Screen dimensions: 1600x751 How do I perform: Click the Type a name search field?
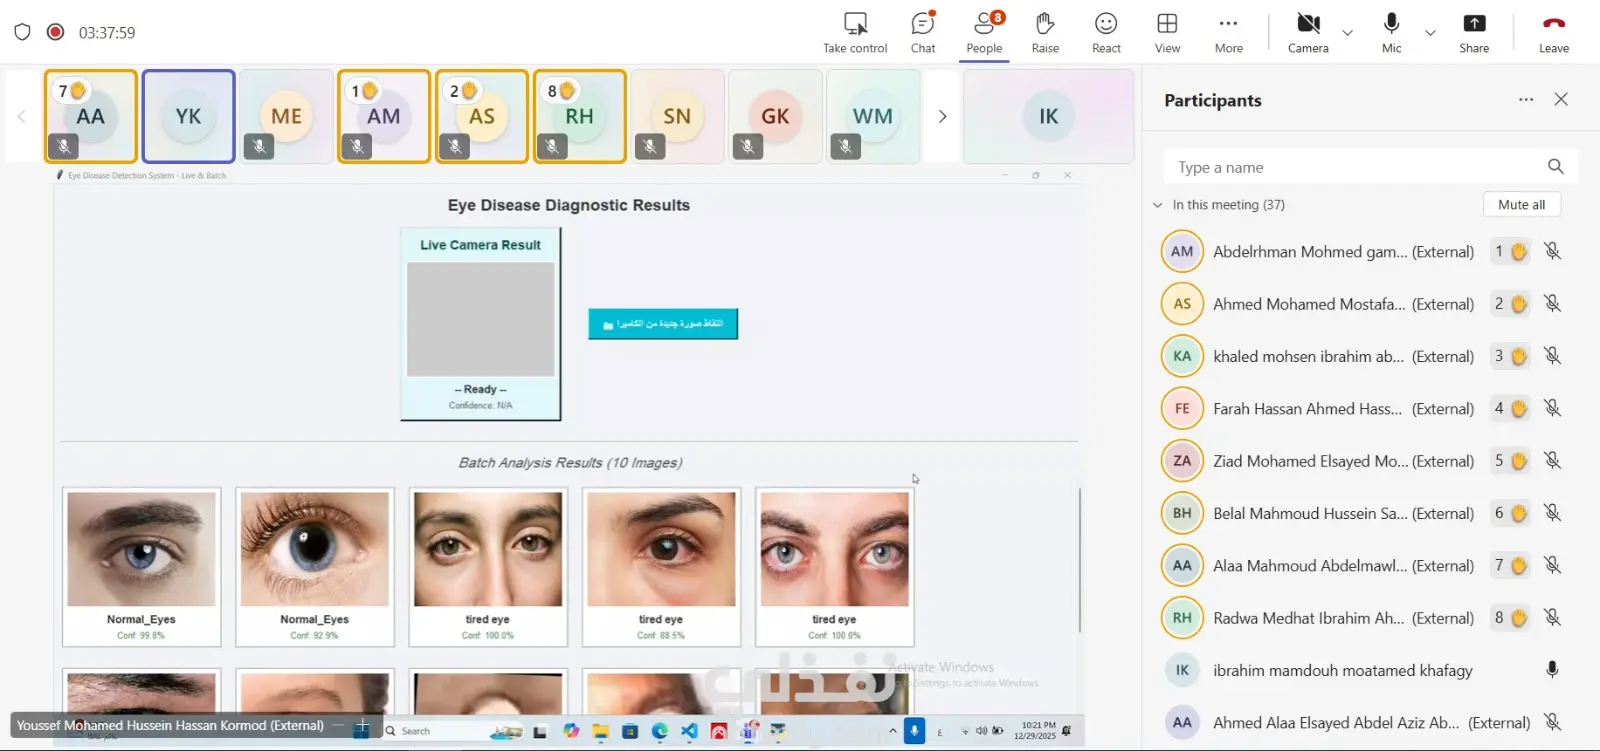tap(1371, 167)
